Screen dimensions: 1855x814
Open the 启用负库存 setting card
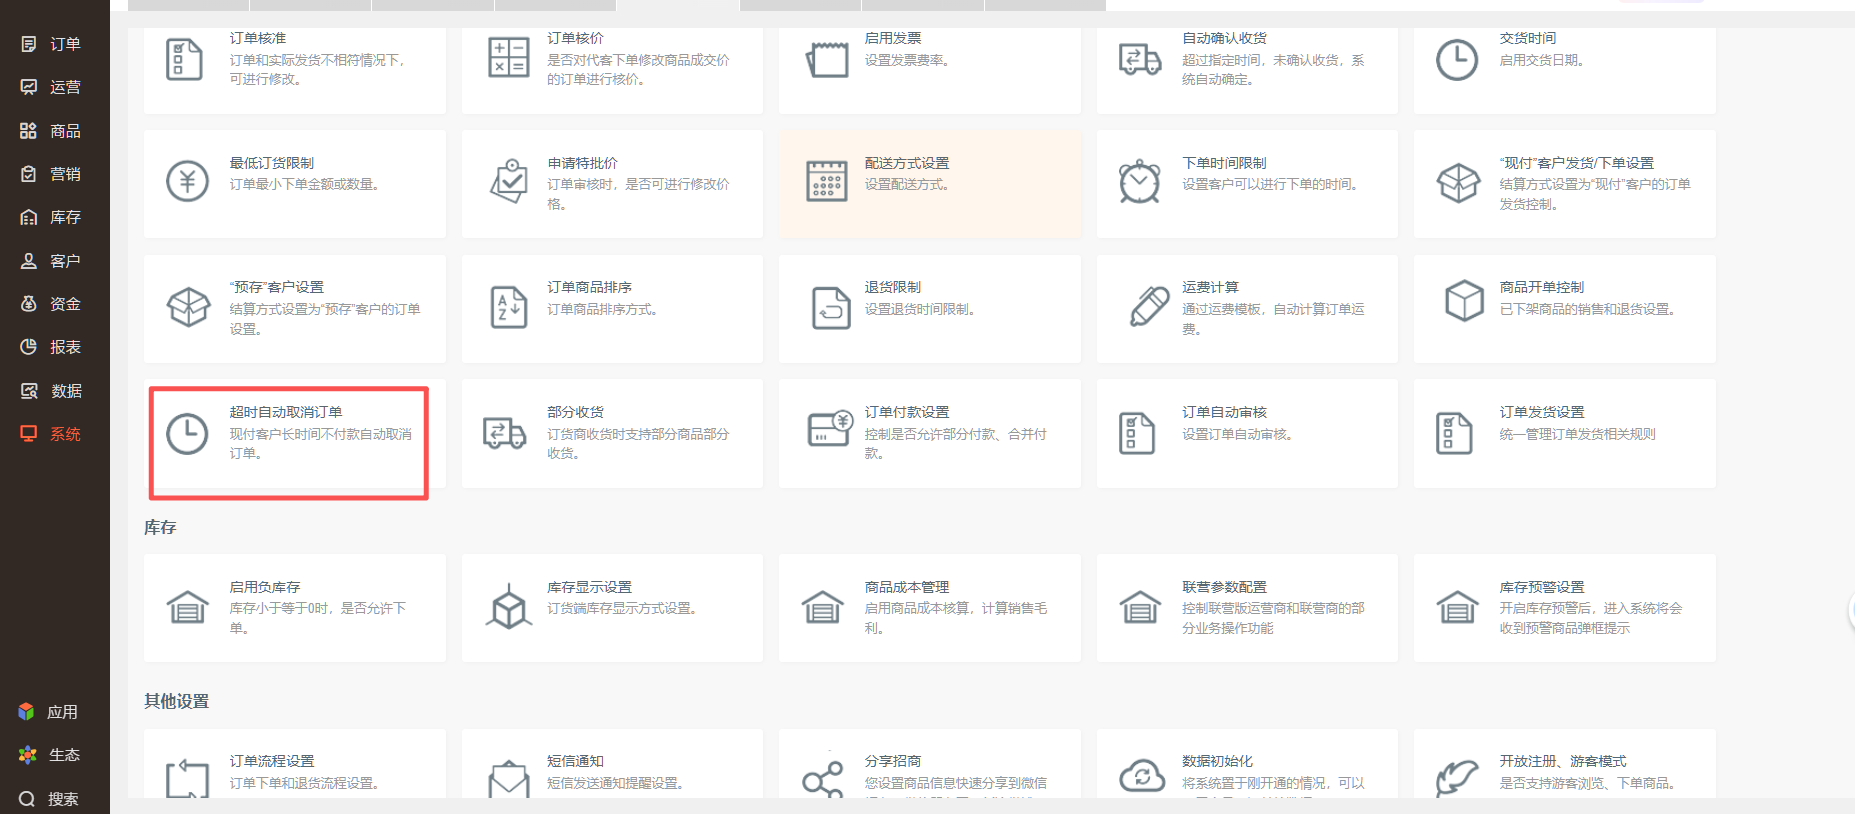click(295, 608)
